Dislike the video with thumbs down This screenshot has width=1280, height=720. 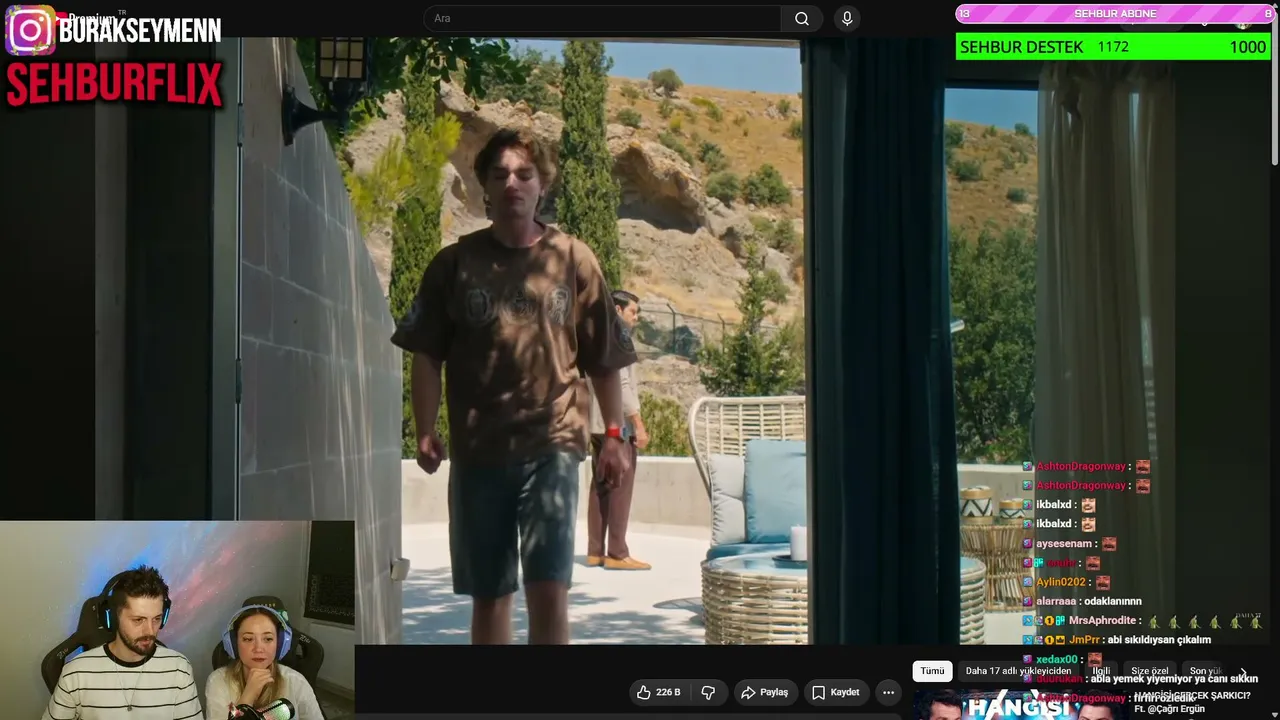point(708,692)
